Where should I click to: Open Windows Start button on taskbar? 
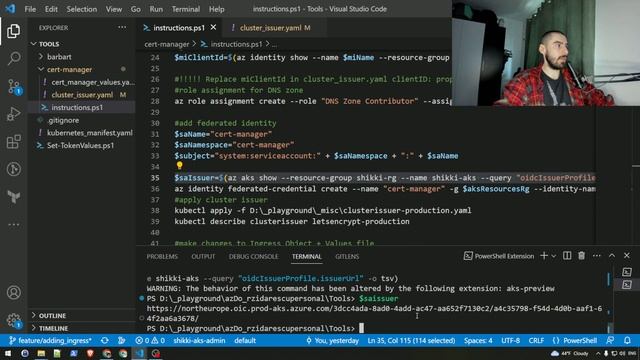pos(8,353)
